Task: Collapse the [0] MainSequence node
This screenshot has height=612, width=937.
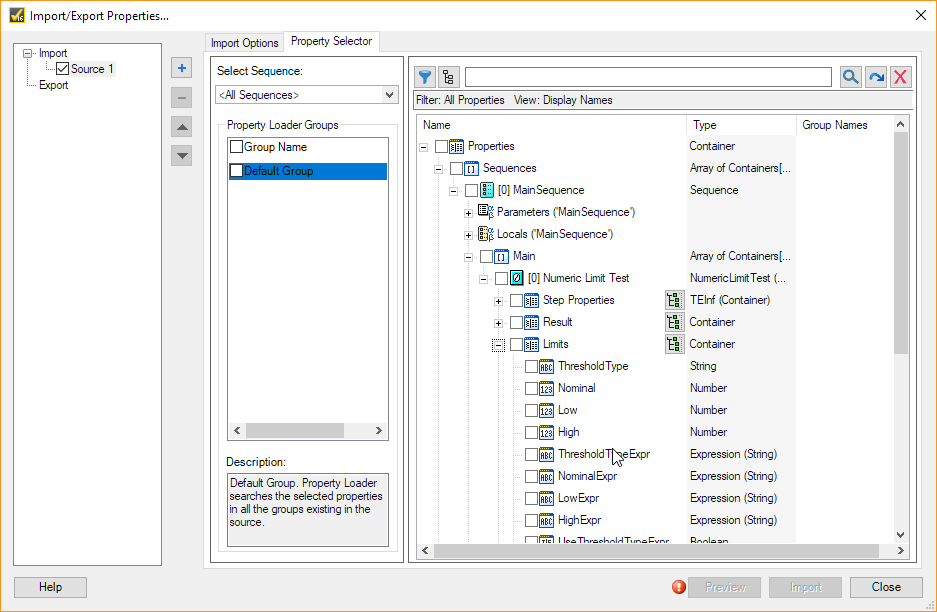Action: tap(454, 191)
